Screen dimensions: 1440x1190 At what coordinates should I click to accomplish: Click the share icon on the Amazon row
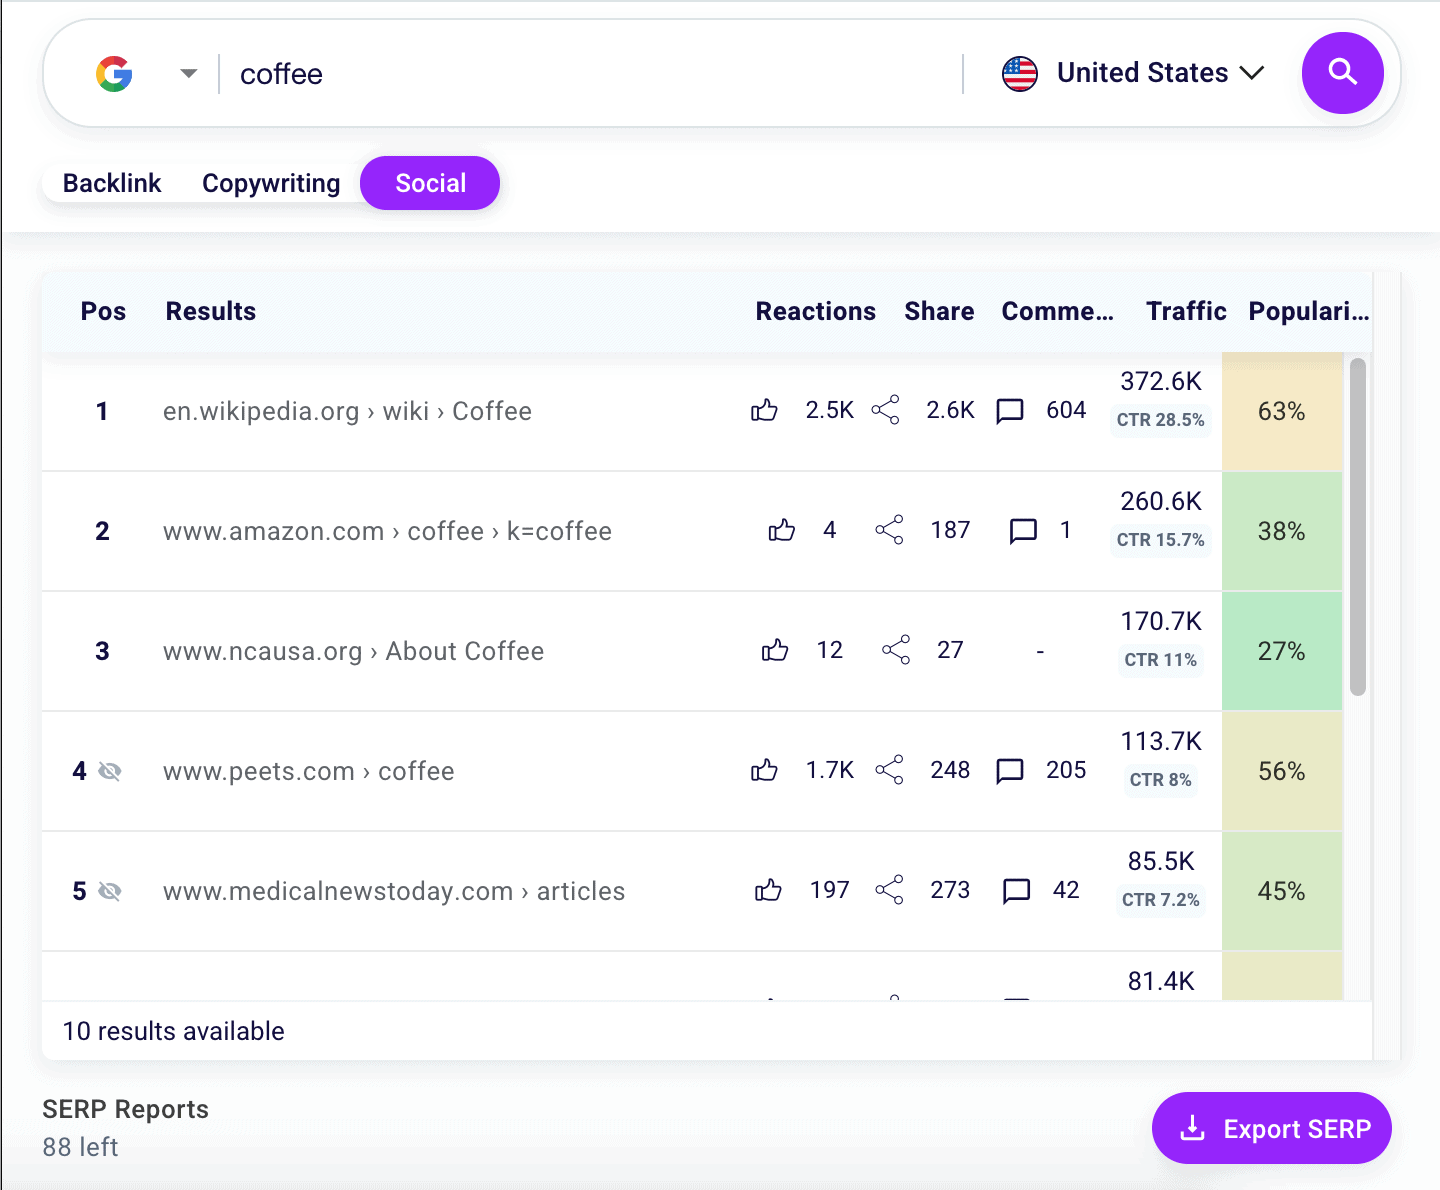[x=888, y=530]
